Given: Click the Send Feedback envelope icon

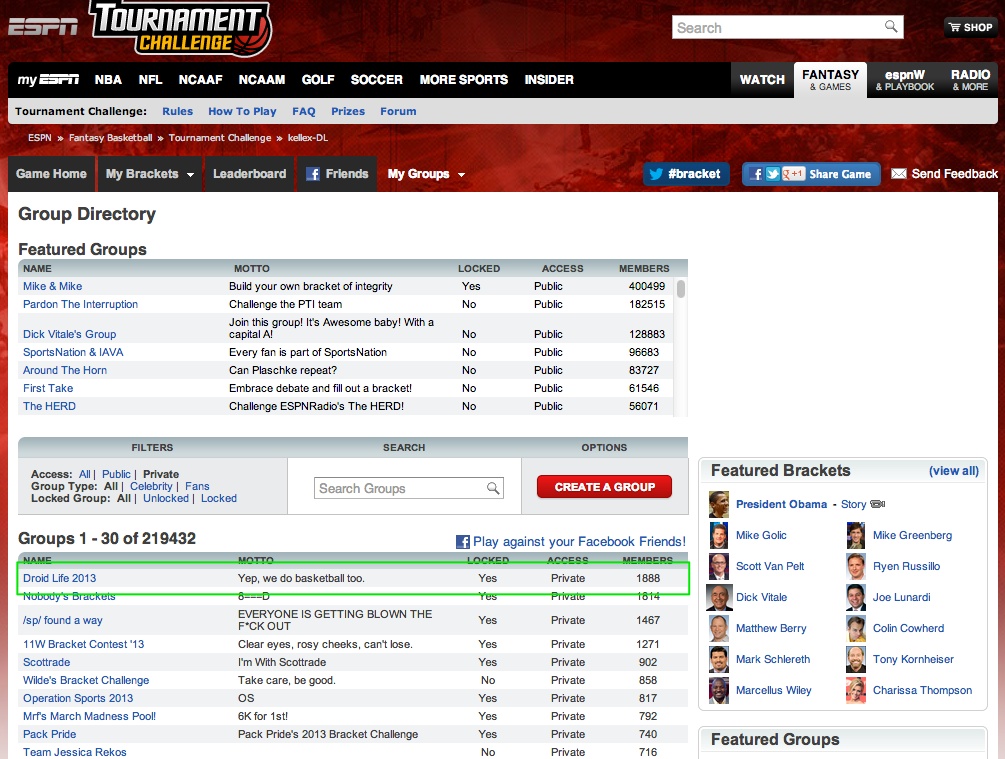Looking at the screenshot, I should (x=899, y=174).
